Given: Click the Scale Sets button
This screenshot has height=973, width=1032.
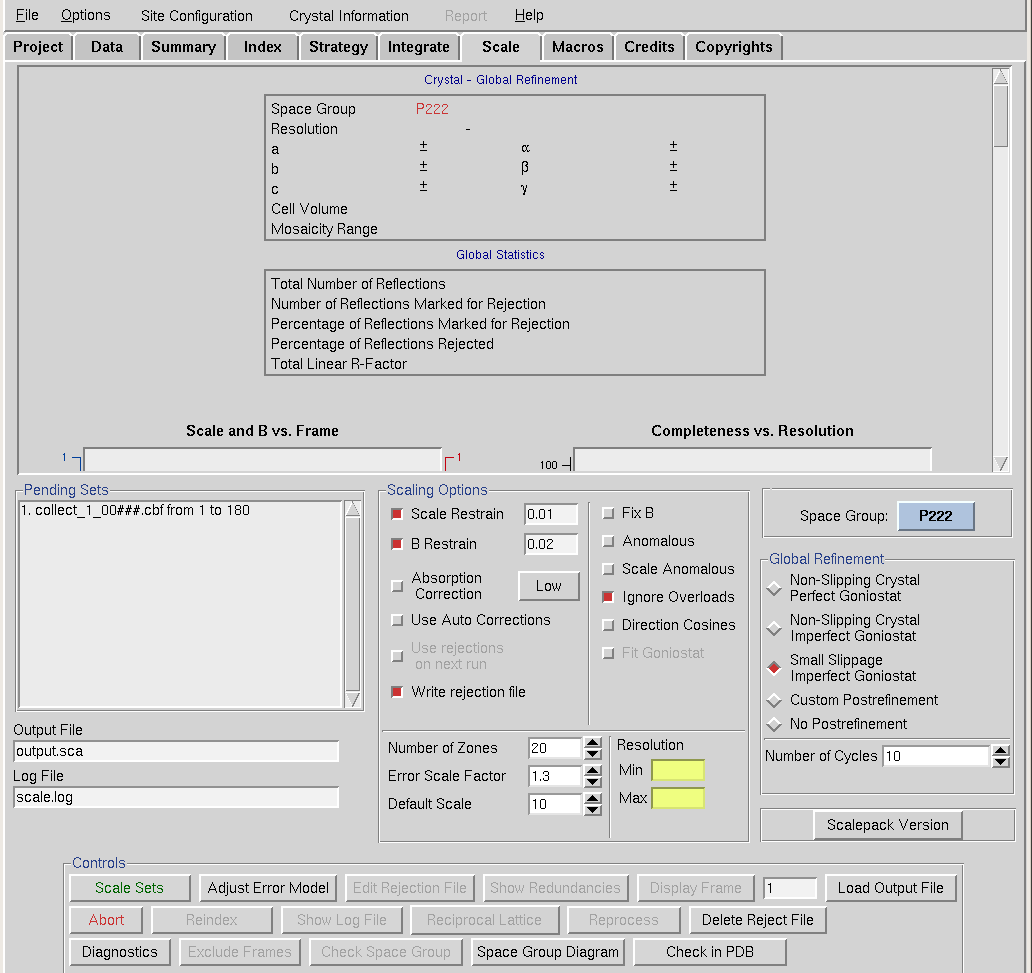Looking at the screenshot, I should pyautogui.click(x=129, y=888).
